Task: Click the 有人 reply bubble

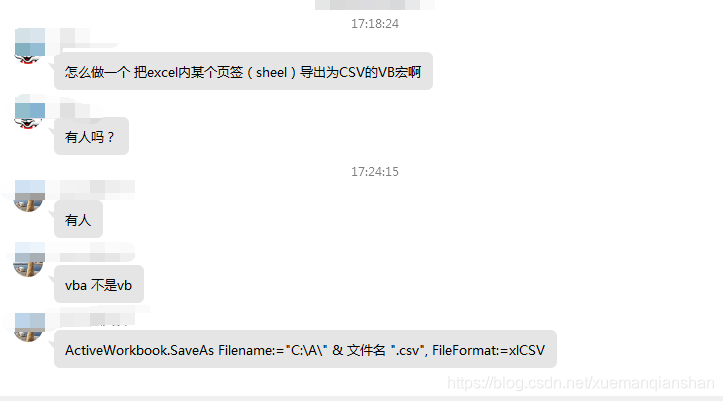Action: pyautogui.click(x=78, y=219)
